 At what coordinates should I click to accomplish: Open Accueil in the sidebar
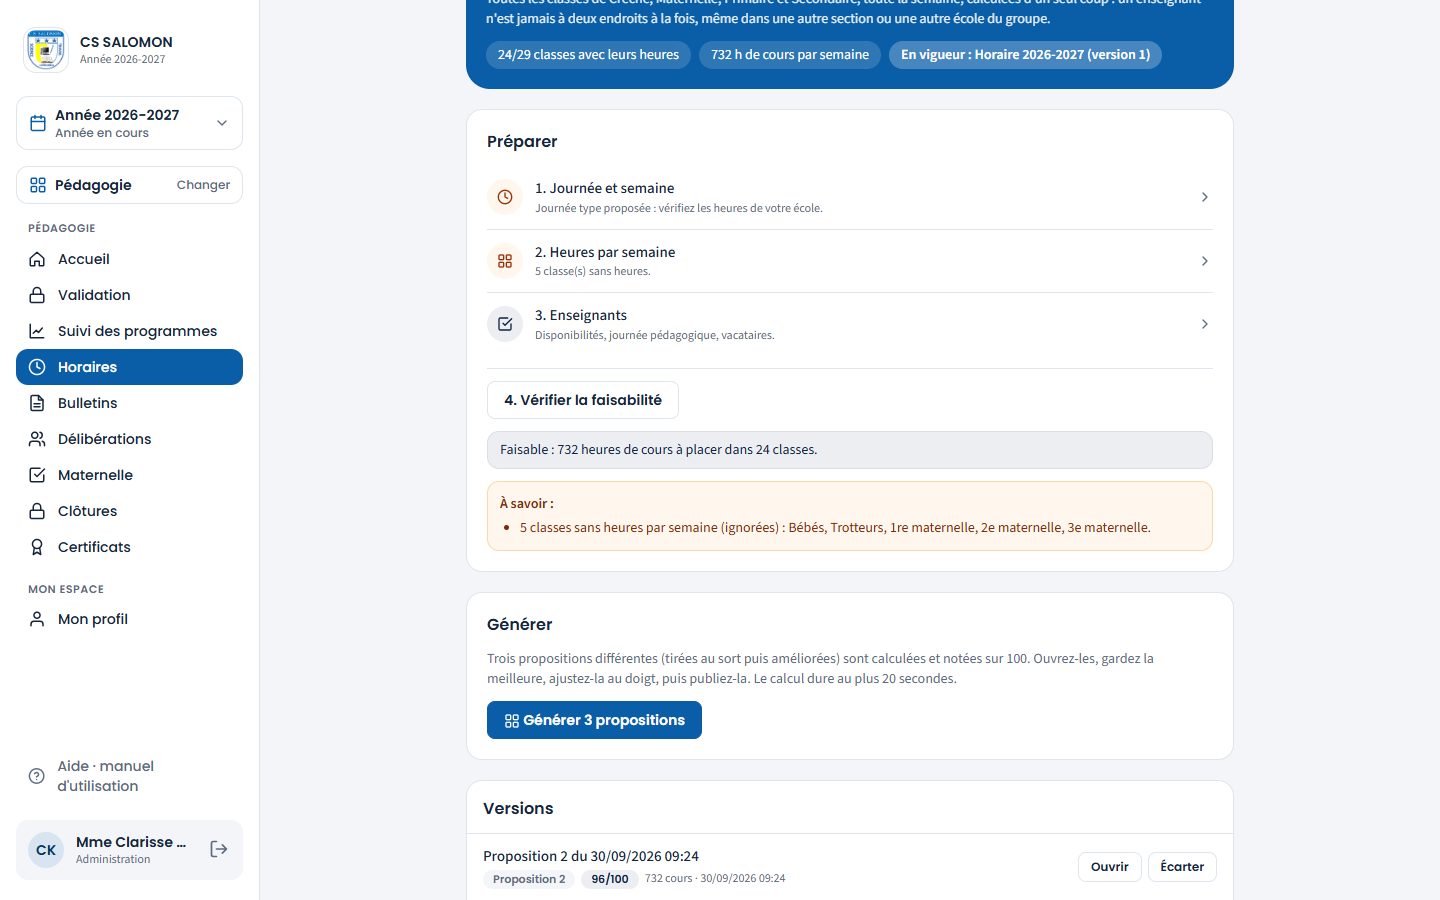129,259
